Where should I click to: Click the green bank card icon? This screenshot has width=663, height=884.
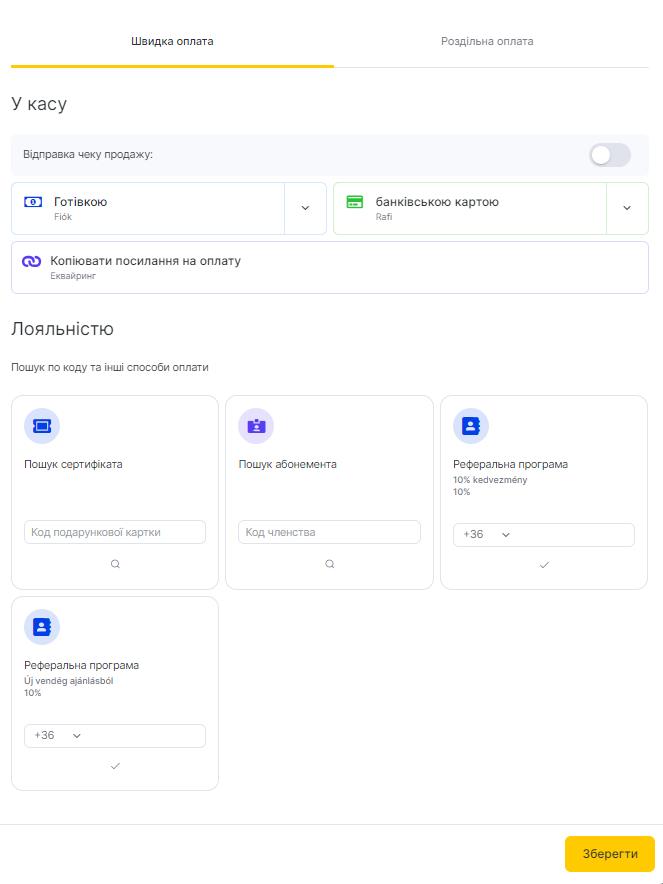pyautogui.click(x=355, y=202)
